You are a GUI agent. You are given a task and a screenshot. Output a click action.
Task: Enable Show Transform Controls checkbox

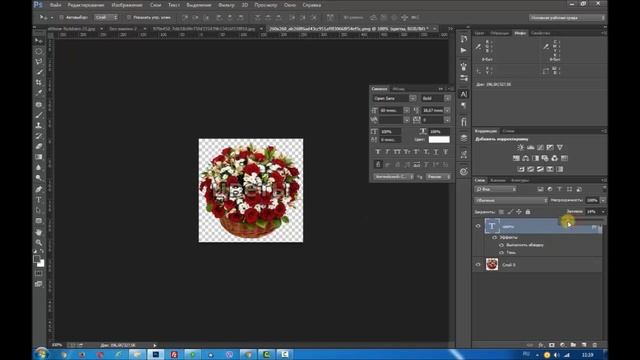pyautogui.click(x=129, y=18)
